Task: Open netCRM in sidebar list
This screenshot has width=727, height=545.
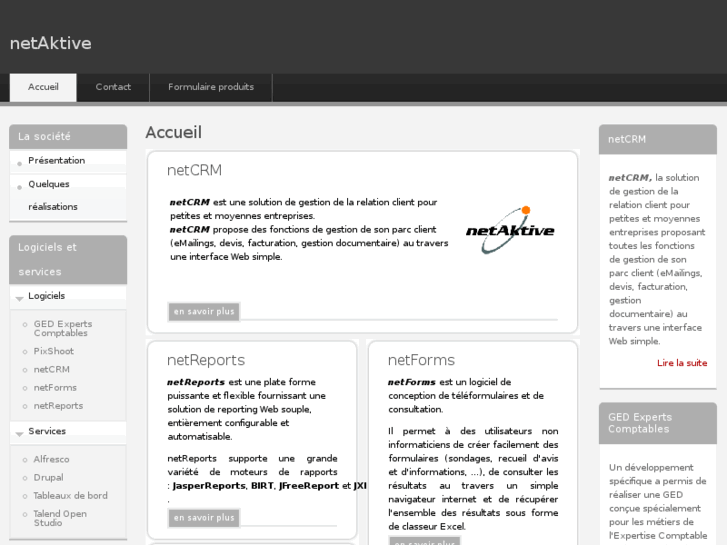Action: (51, 370)
